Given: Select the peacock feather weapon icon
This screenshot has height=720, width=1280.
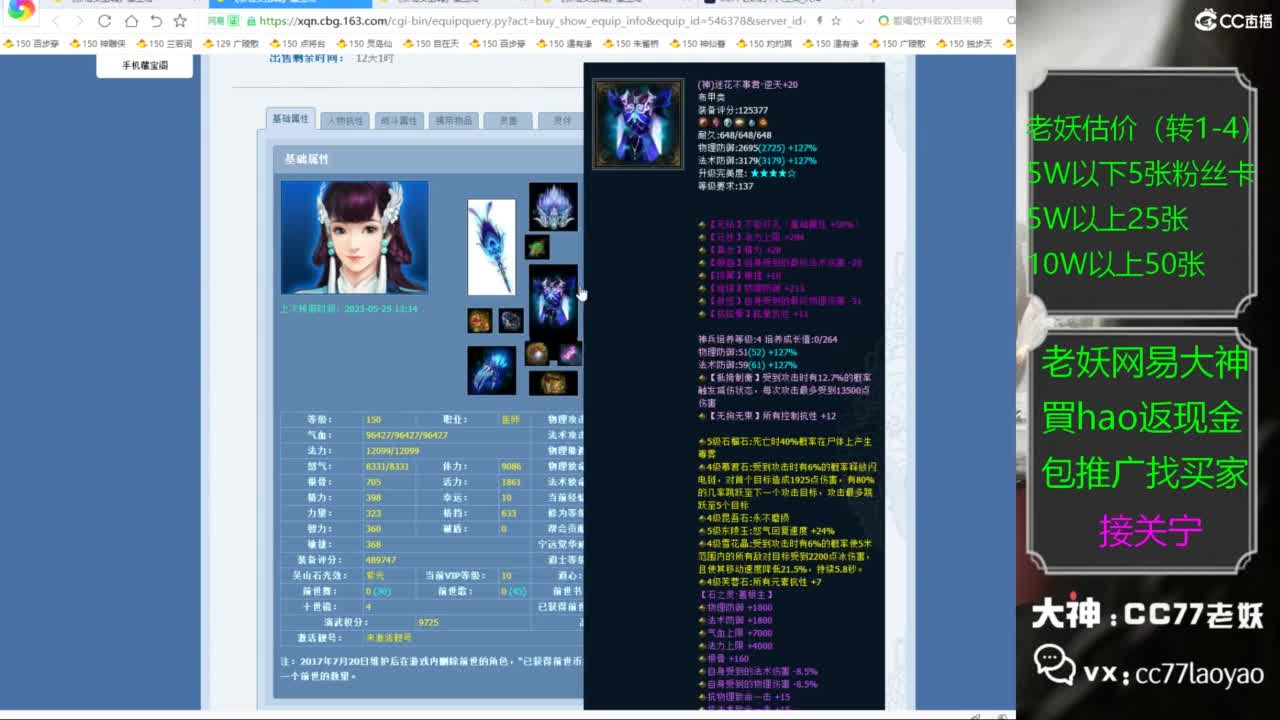Looking at the screenshot, I should click(x=492, y=246).
